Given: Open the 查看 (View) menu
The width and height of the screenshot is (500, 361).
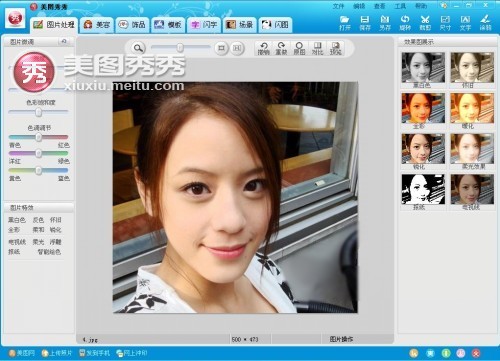Looking at the screenshot, I should coord(380,6).
